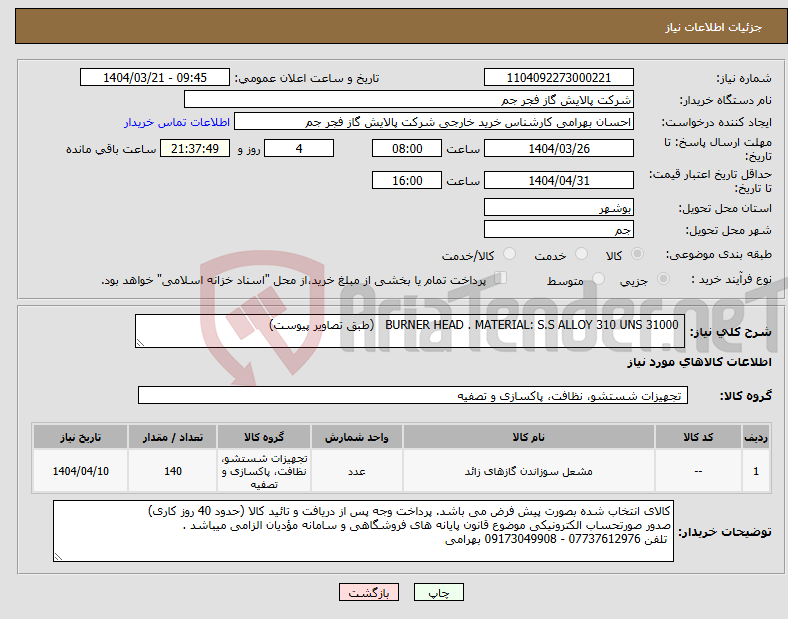
Task: Click the buyer notes text area
Action: (x=363, y=531)
